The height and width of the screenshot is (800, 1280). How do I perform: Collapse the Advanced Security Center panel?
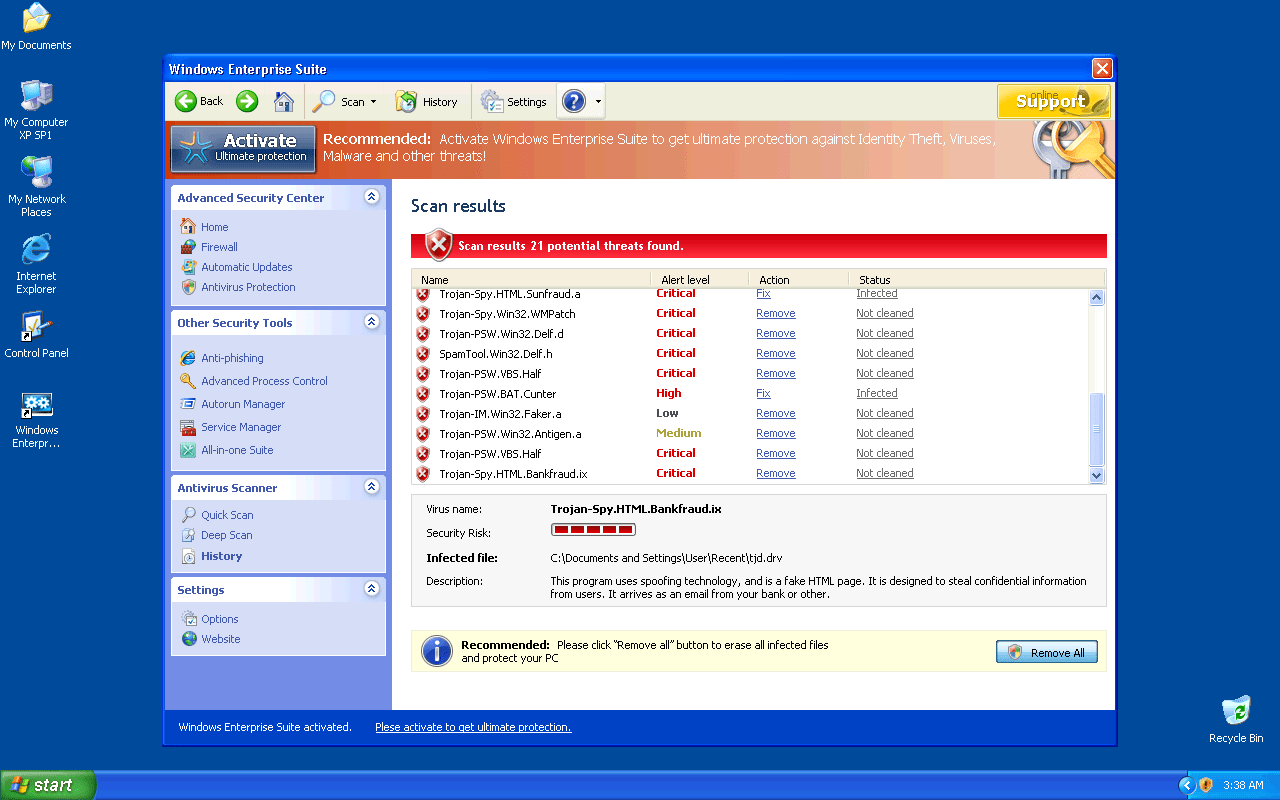(372, 197)
